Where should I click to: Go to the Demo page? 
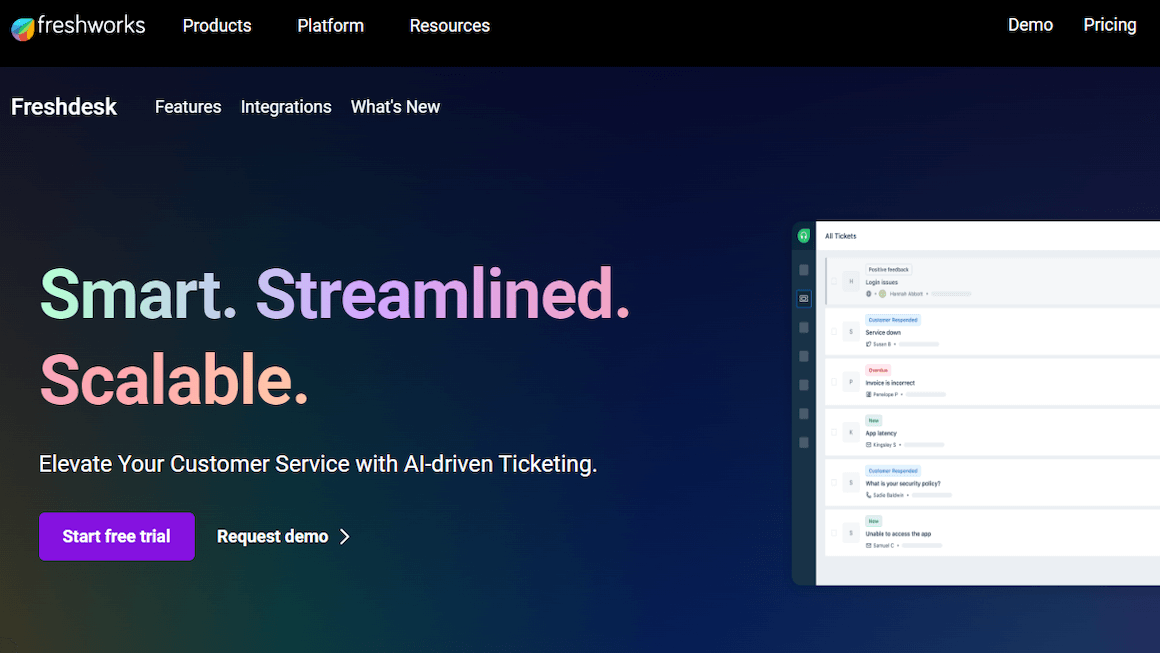click(x=1030, y=25)
